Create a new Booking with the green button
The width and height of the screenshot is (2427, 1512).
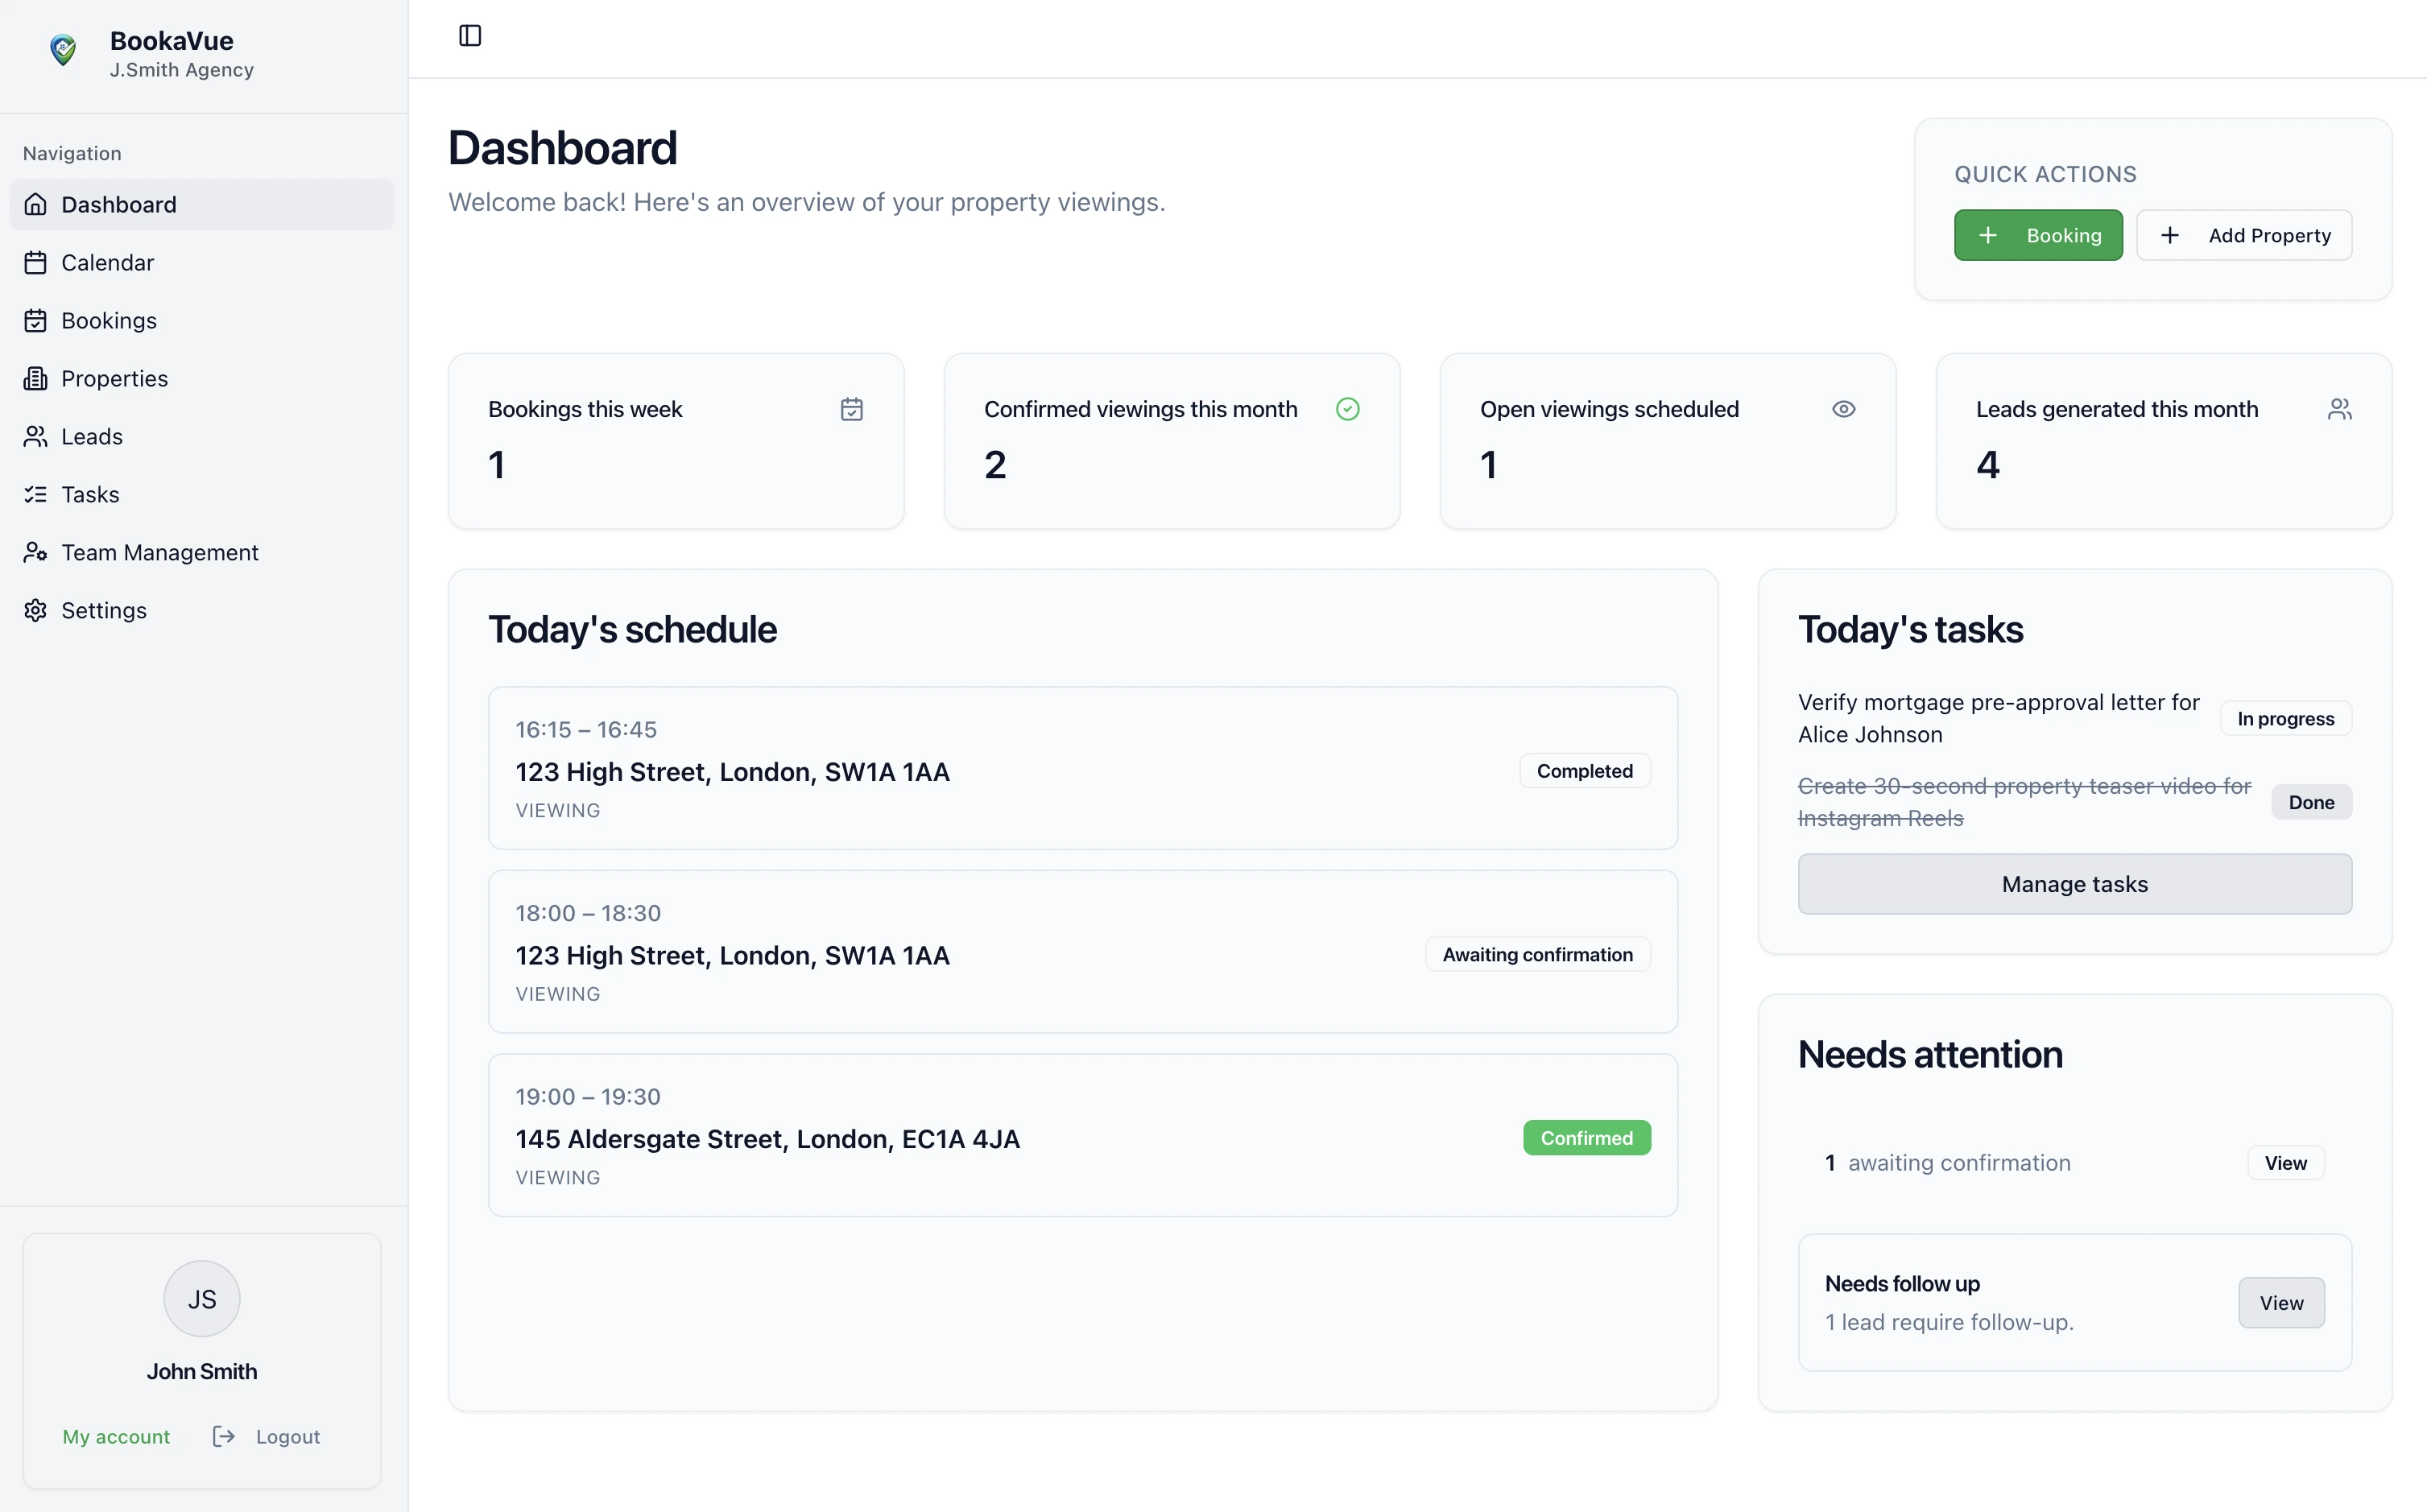click(x=2038, y=235)
